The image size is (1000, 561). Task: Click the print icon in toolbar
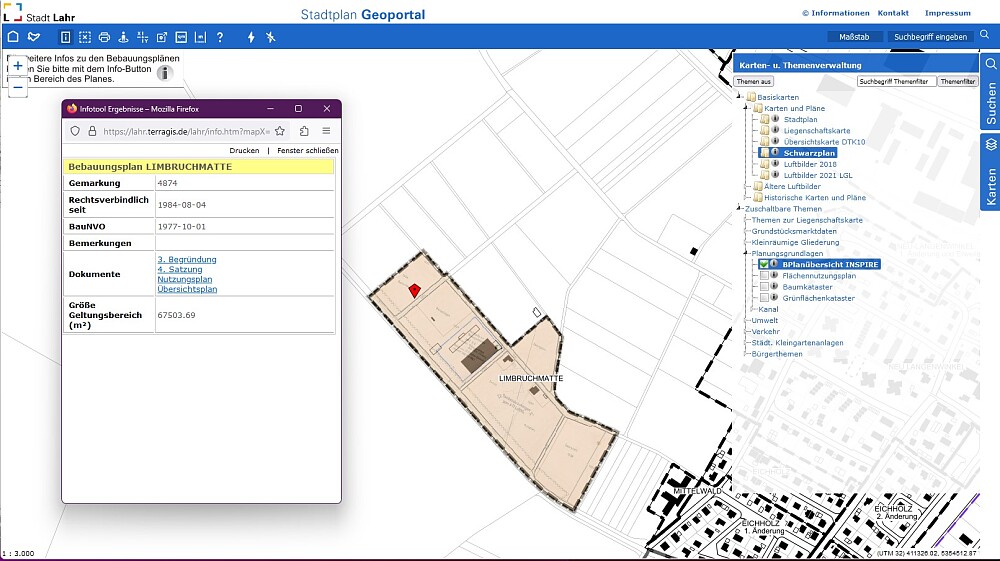point(104,37)
